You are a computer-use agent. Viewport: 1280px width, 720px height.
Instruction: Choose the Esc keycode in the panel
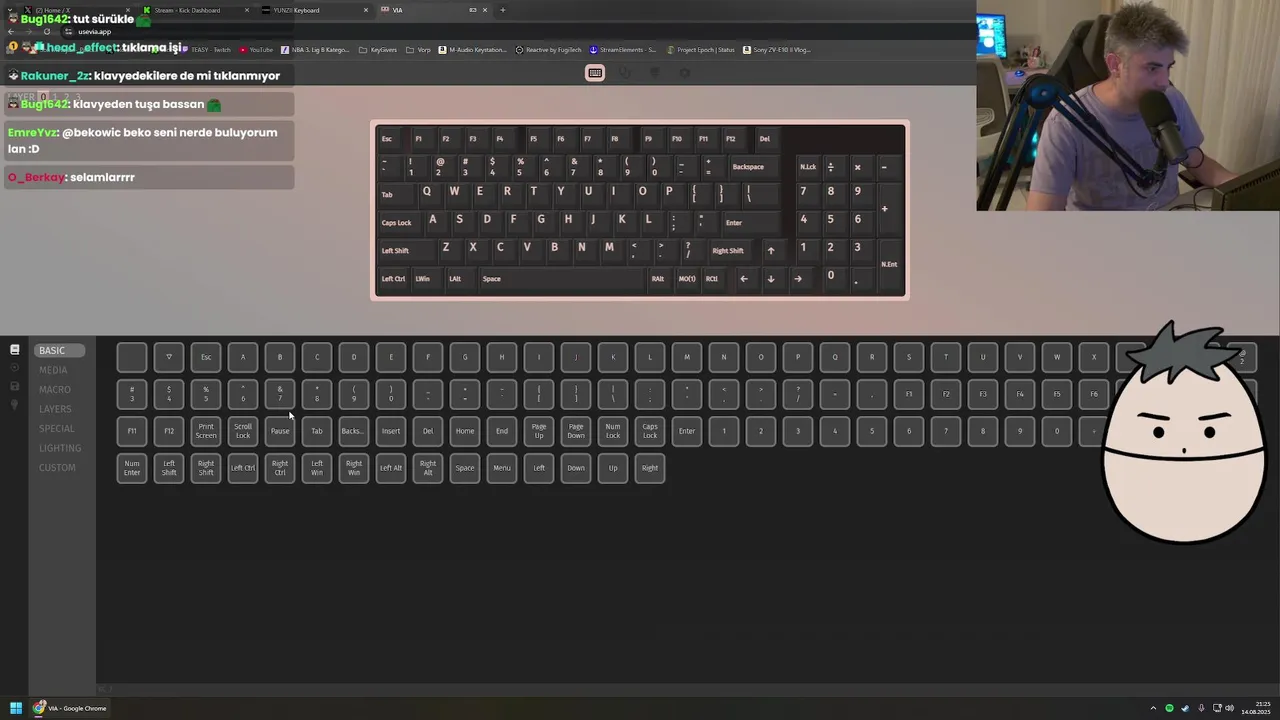[206, 357]
